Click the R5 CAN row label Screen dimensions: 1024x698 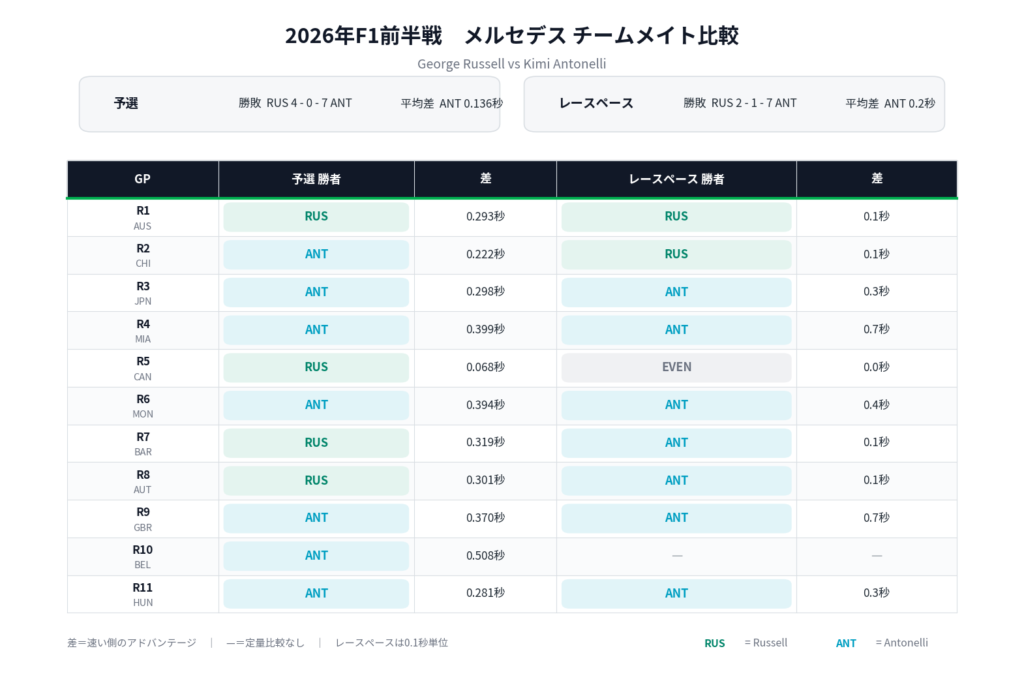click(142, 368)
